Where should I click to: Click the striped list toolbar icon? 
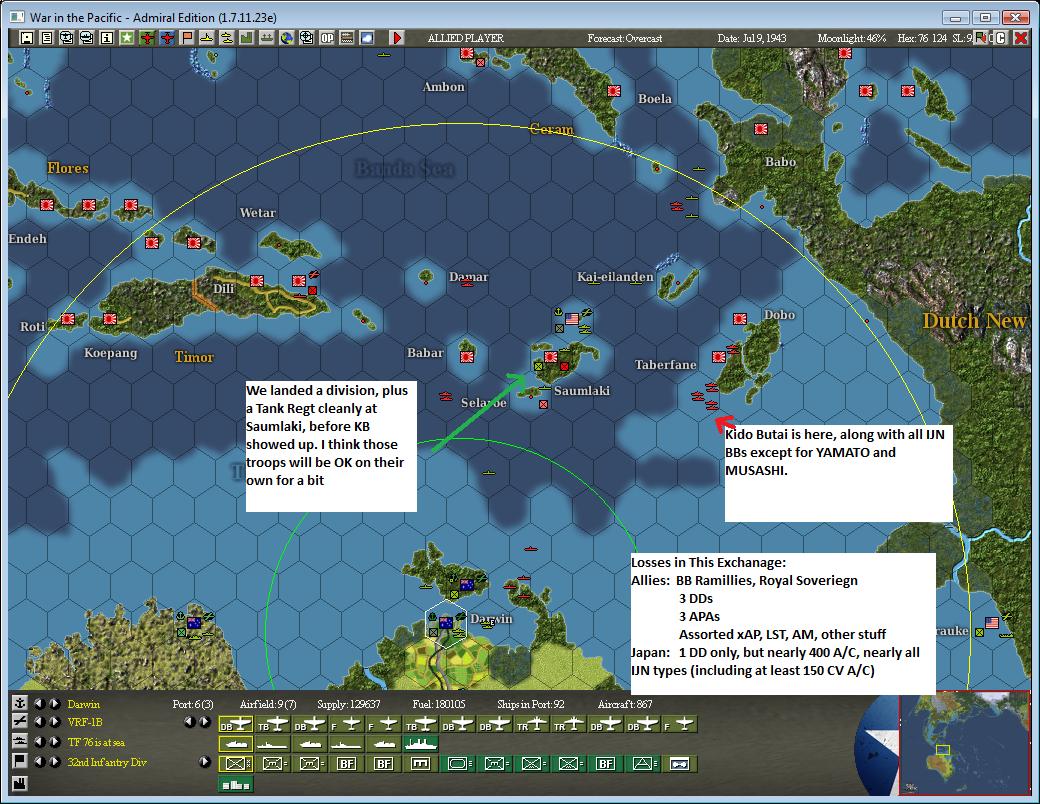[x=347, y=38]
